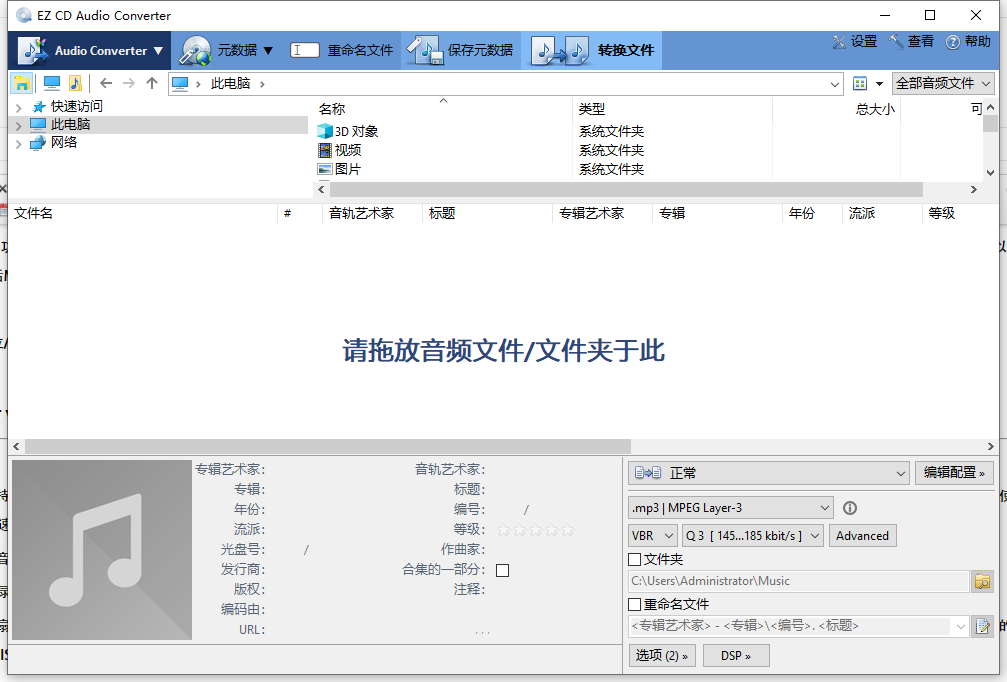Click the browse output folder icon
This screenshot has width=1007, height=682.
click(x=982, y=581)
